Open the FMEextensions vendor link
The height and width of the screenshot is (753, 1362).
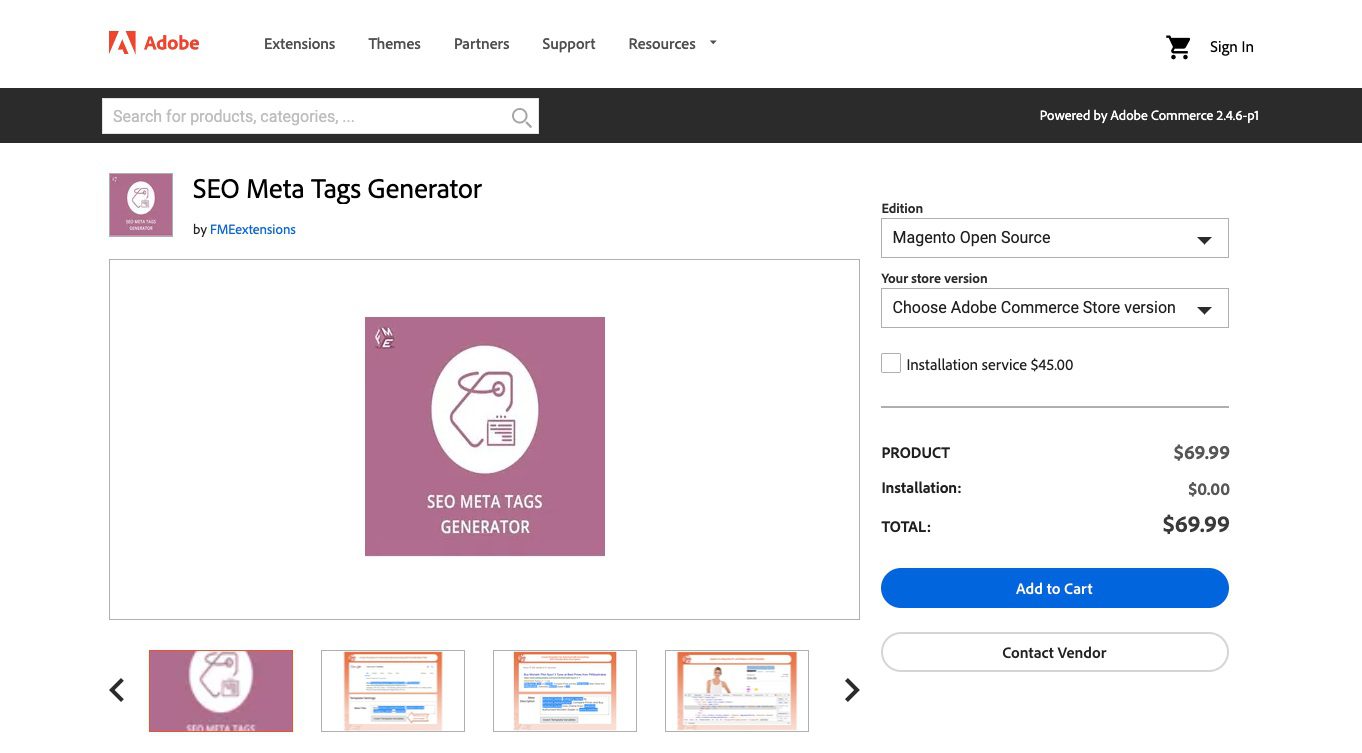pyautogui.click(x=253, y=230)
